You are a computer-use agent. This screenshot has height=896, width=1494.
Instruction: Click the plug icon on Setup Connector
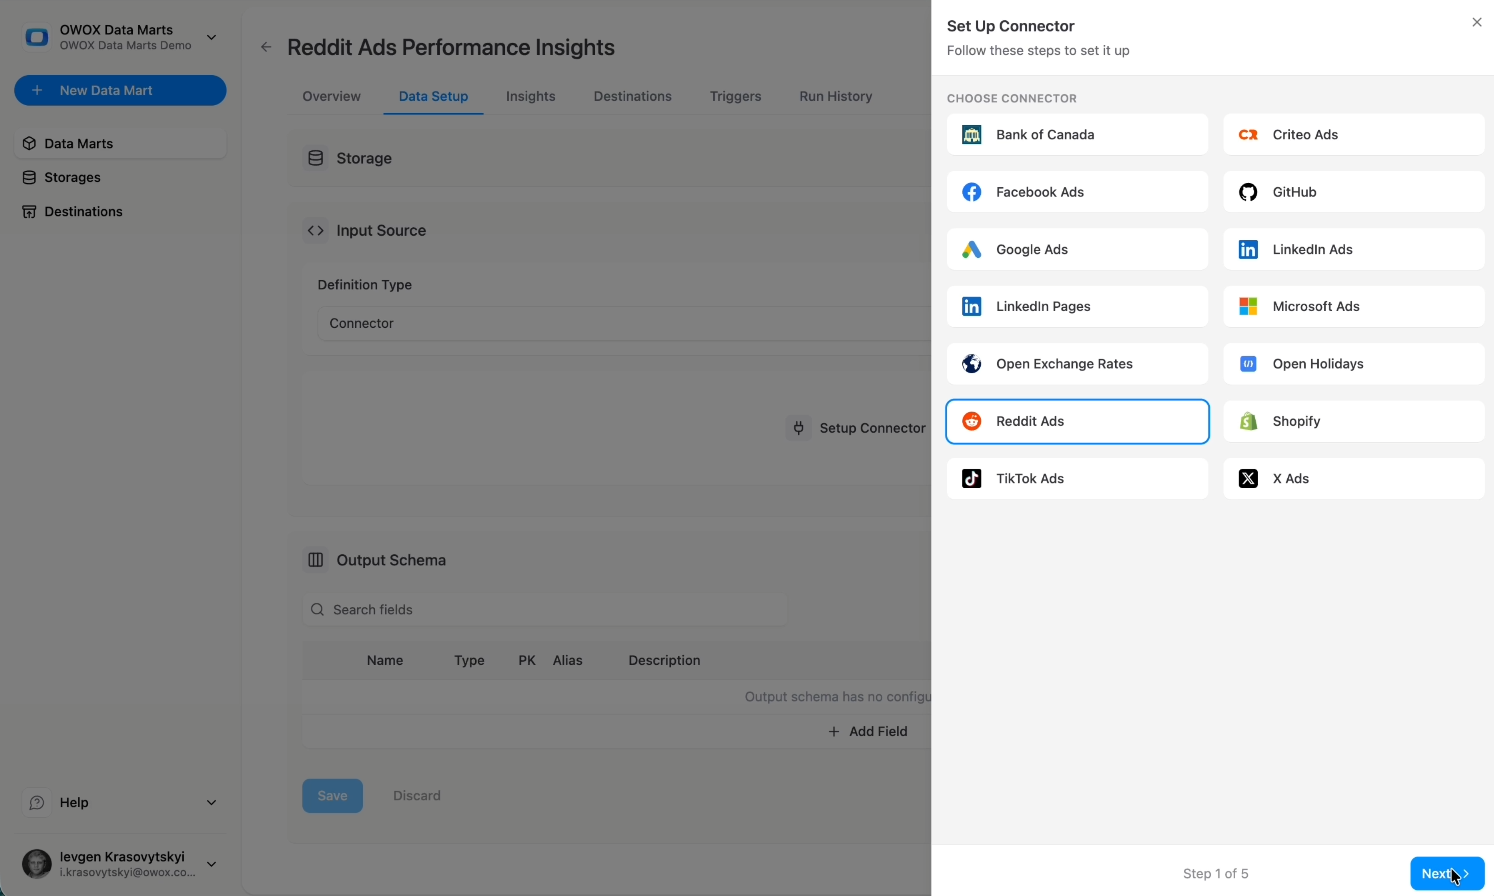pyautogui.click(x=799, y=428)
